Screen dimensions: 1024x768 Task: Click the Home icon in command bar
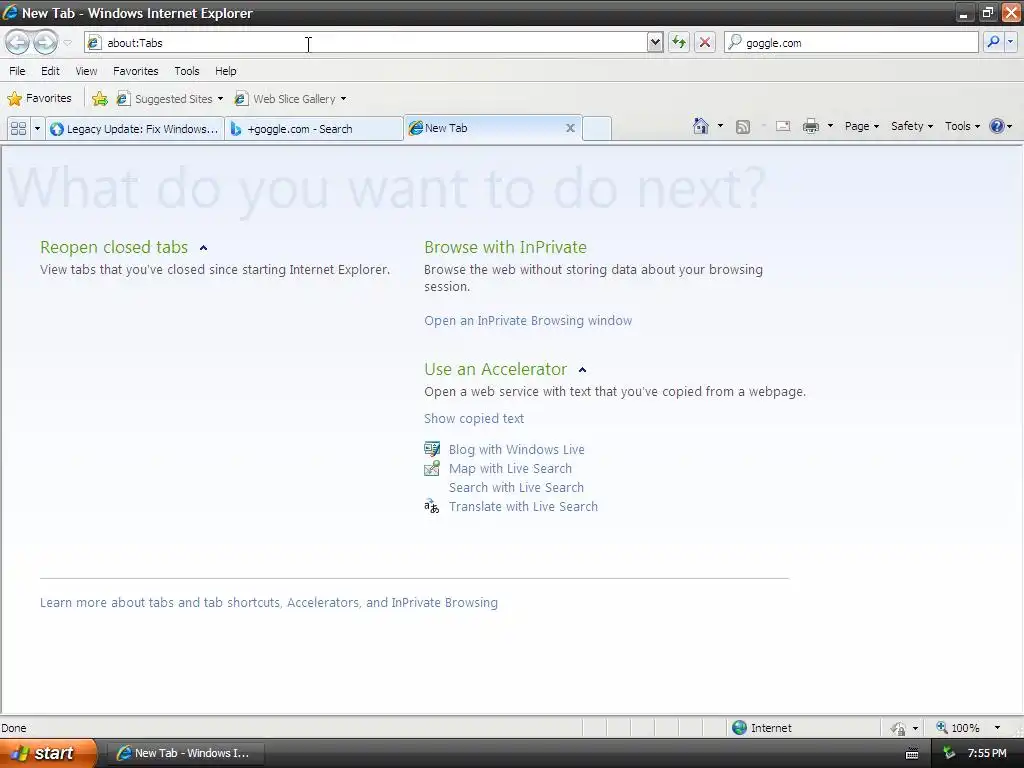(701, 126)
